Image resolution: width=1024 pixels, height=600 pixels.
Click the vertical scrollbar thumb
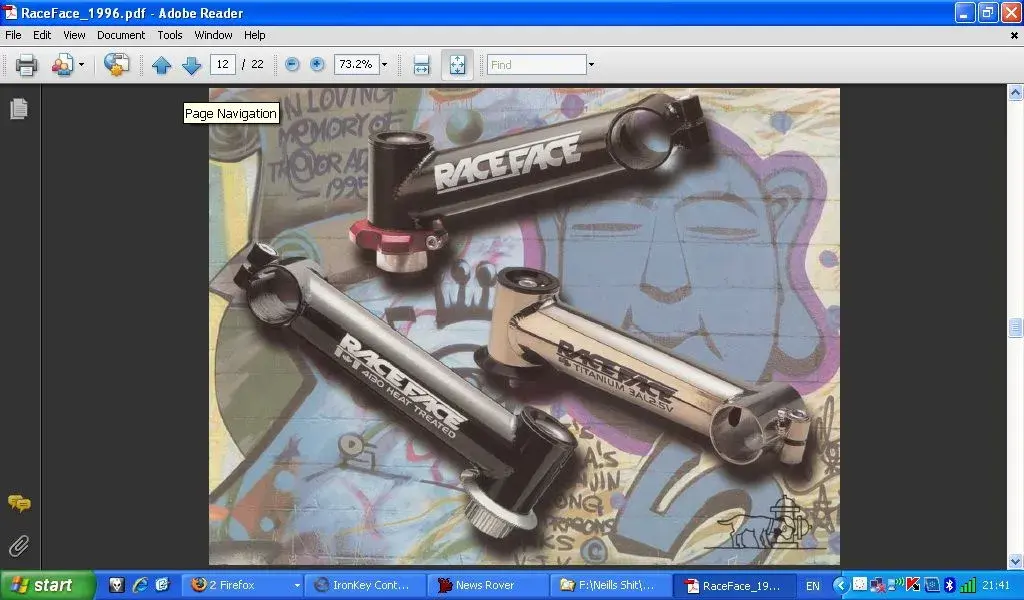coord(1015,327)
